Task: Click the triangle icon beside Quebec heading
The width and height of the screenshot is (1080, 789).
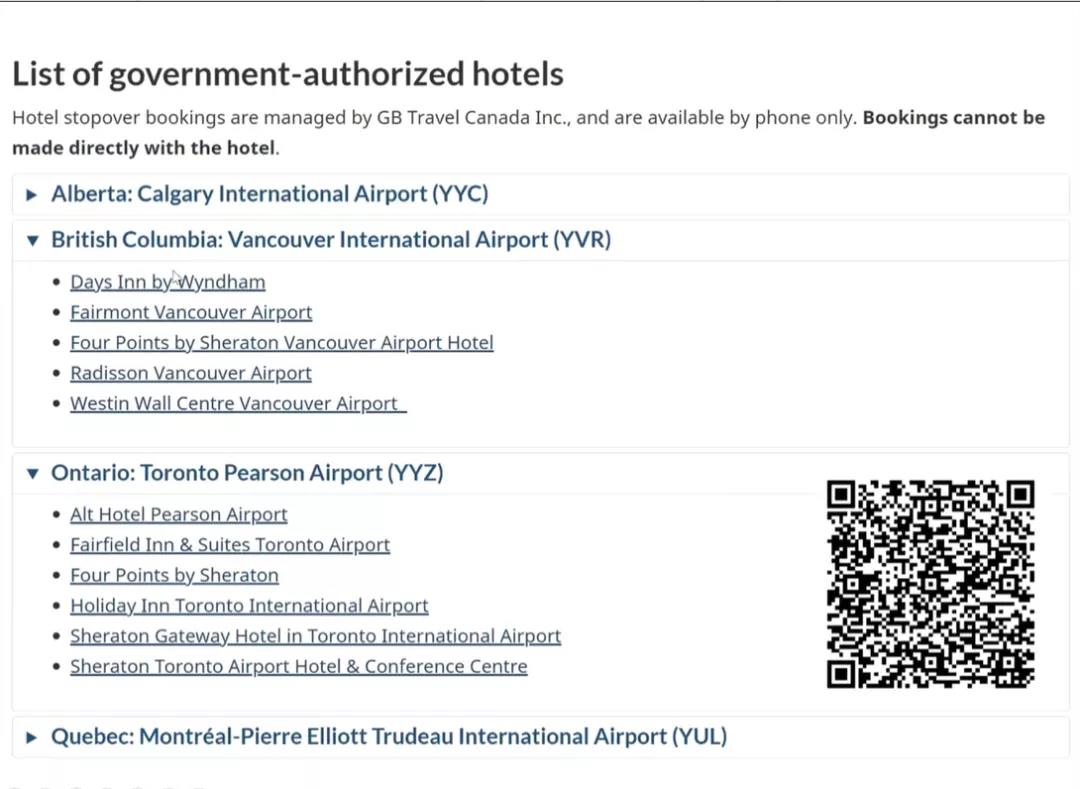Action: (31, 737)
